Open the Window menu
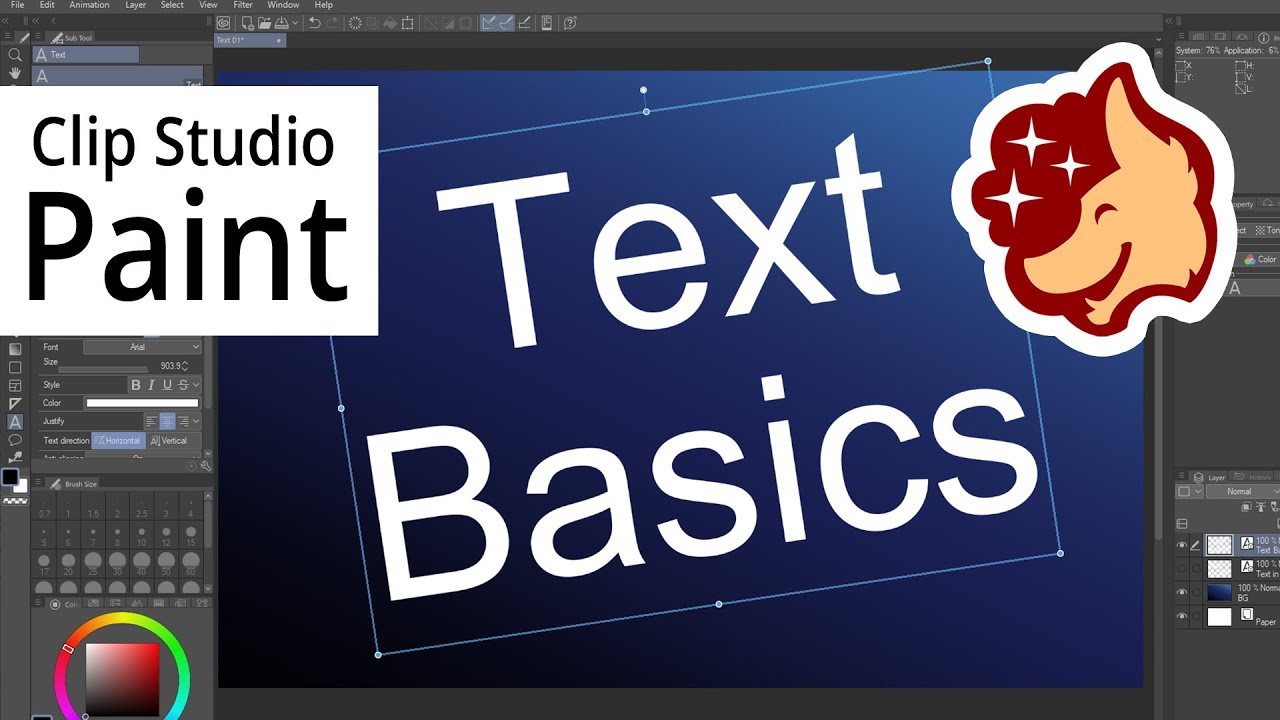Screen dimensions: 1280x720 283,5
